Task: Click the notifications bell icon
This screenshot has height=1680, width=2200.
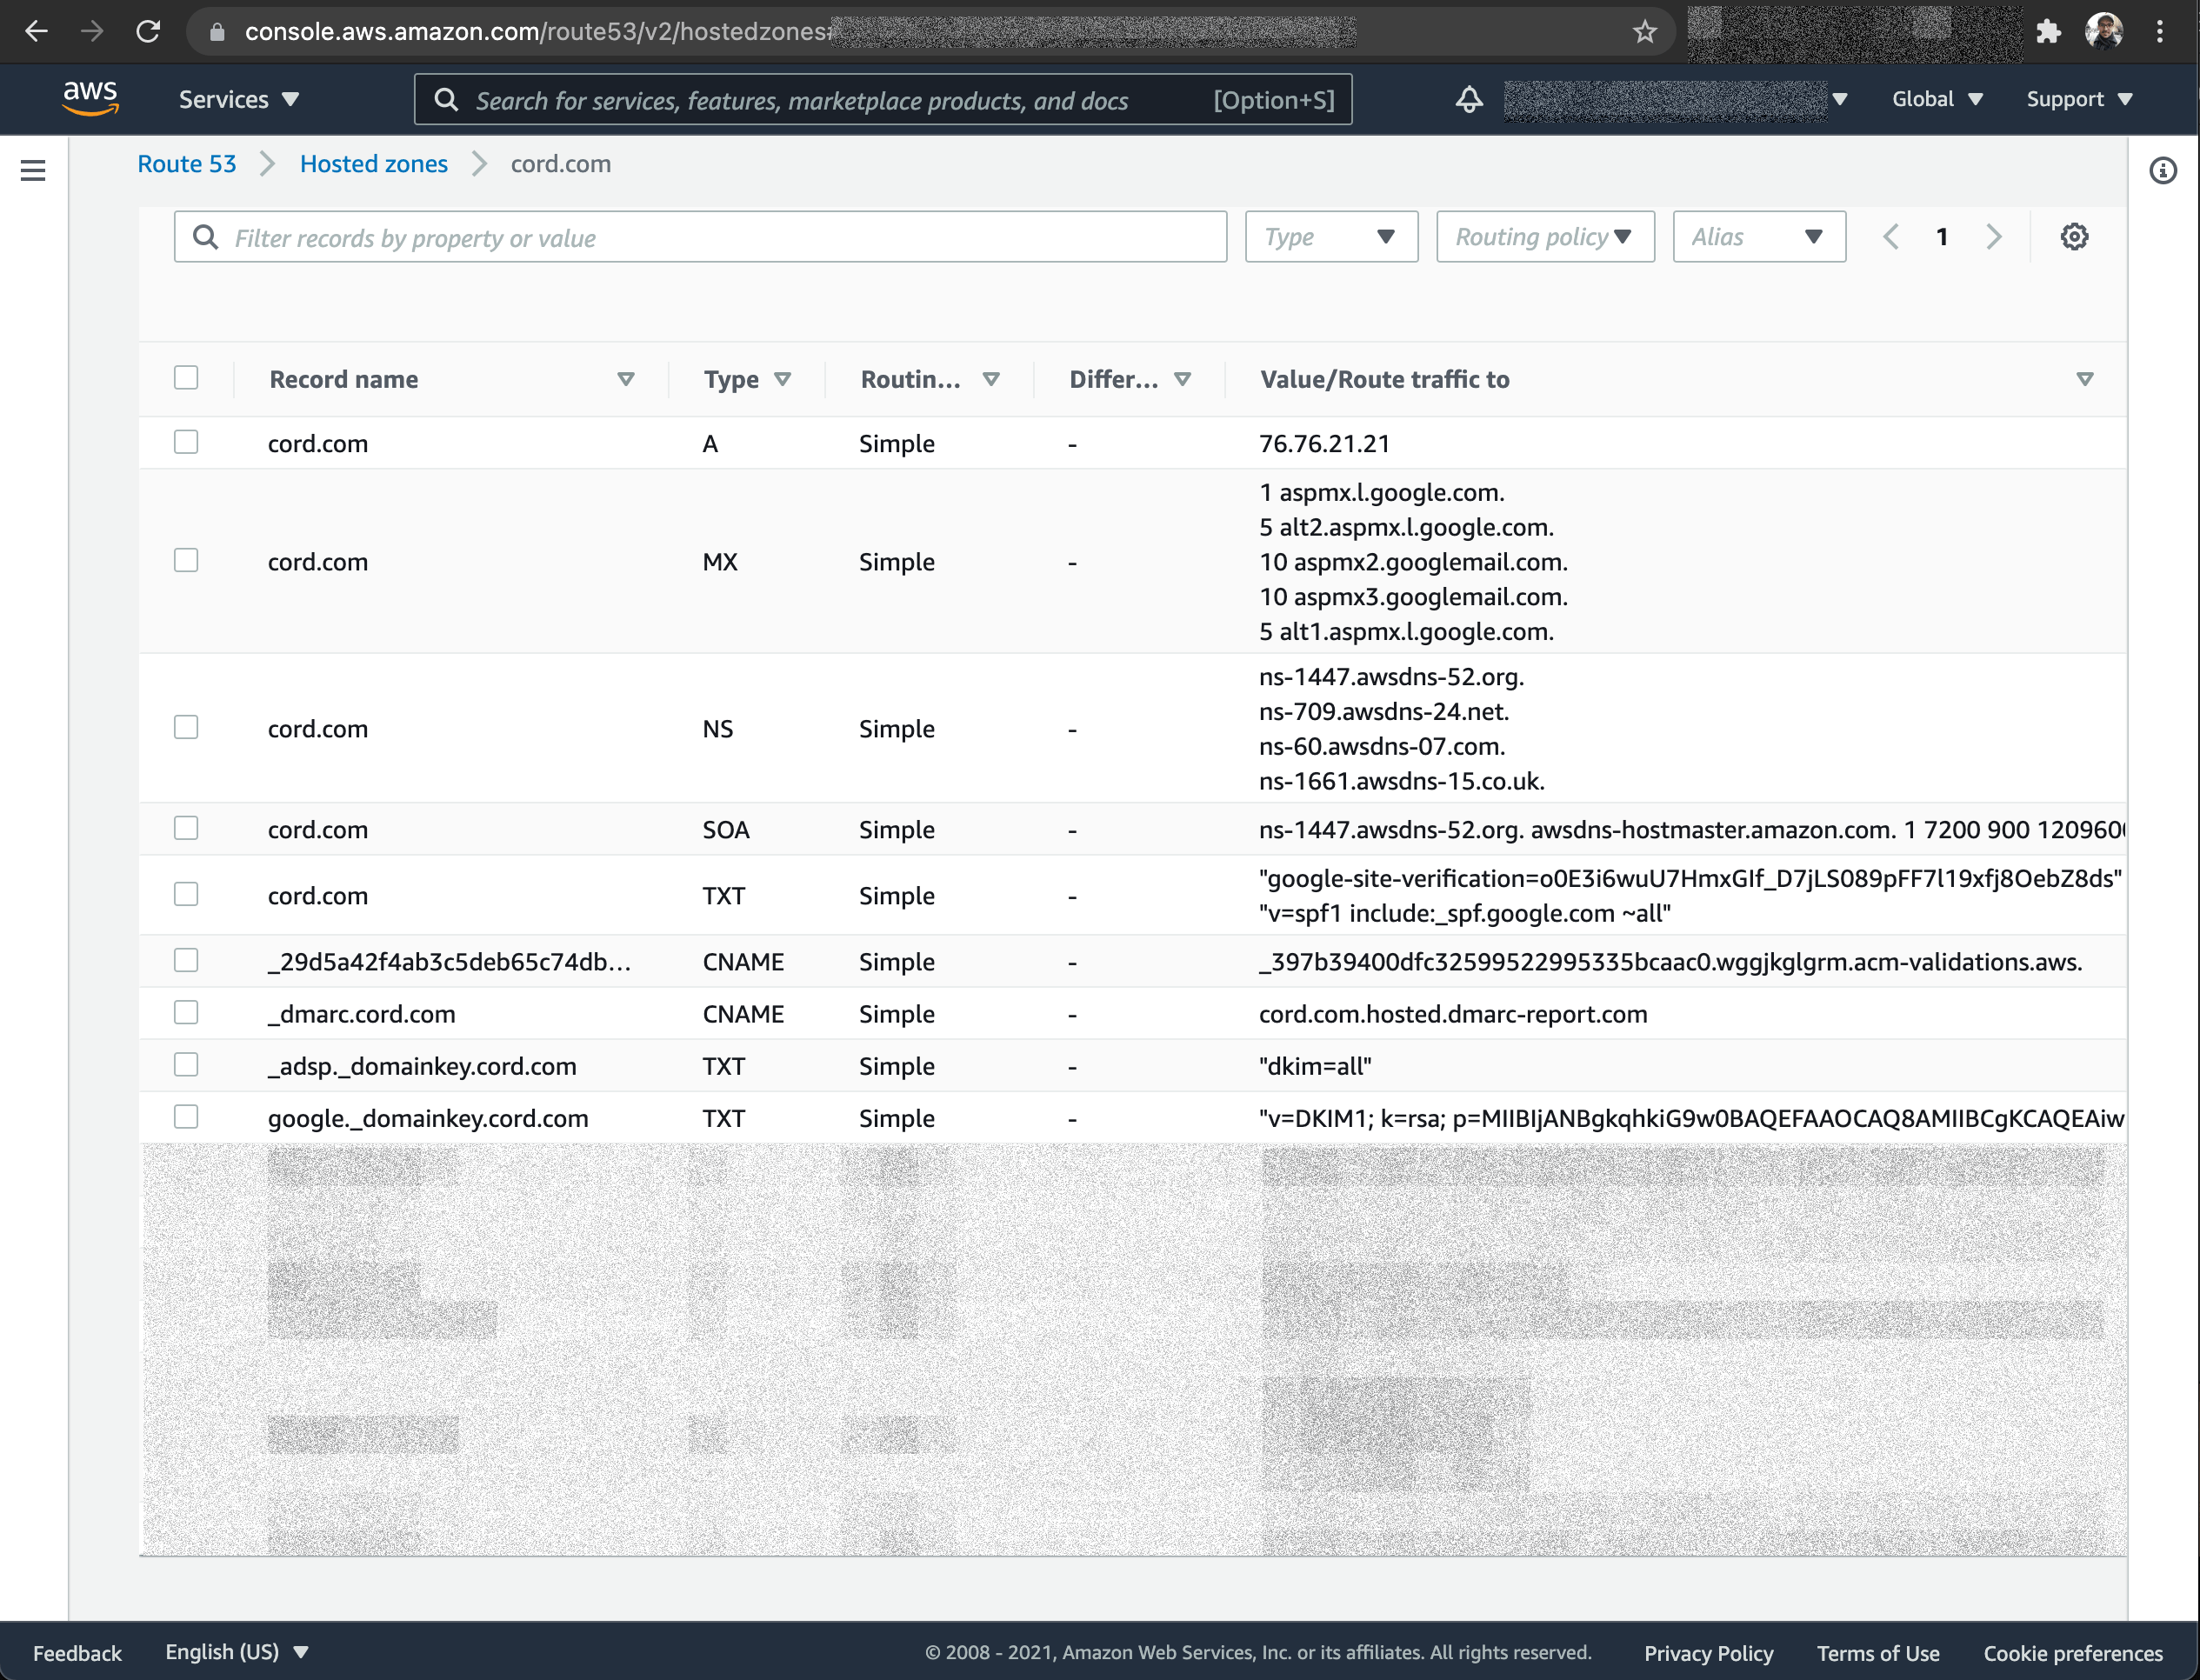Action: (x=1468, y=99)
